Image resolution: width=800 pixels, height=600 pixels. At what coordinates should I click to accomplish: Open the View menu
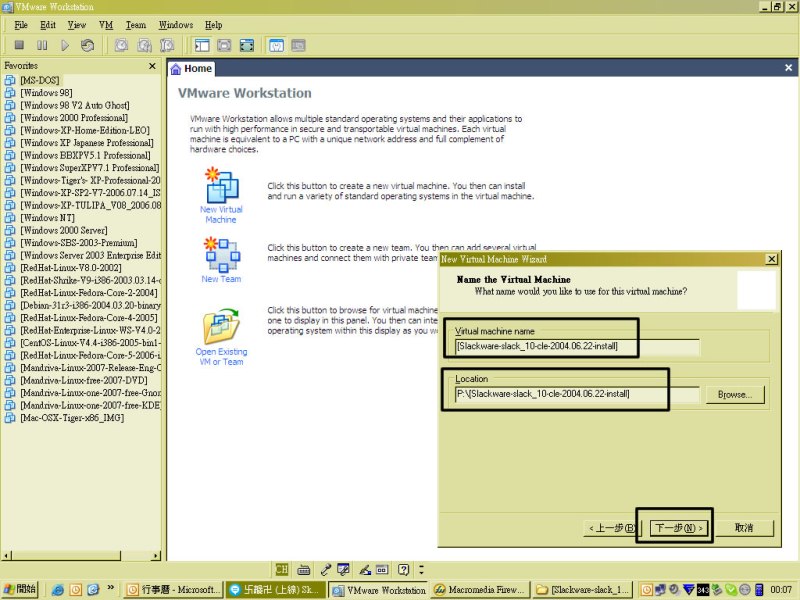(x=77, y=25)
